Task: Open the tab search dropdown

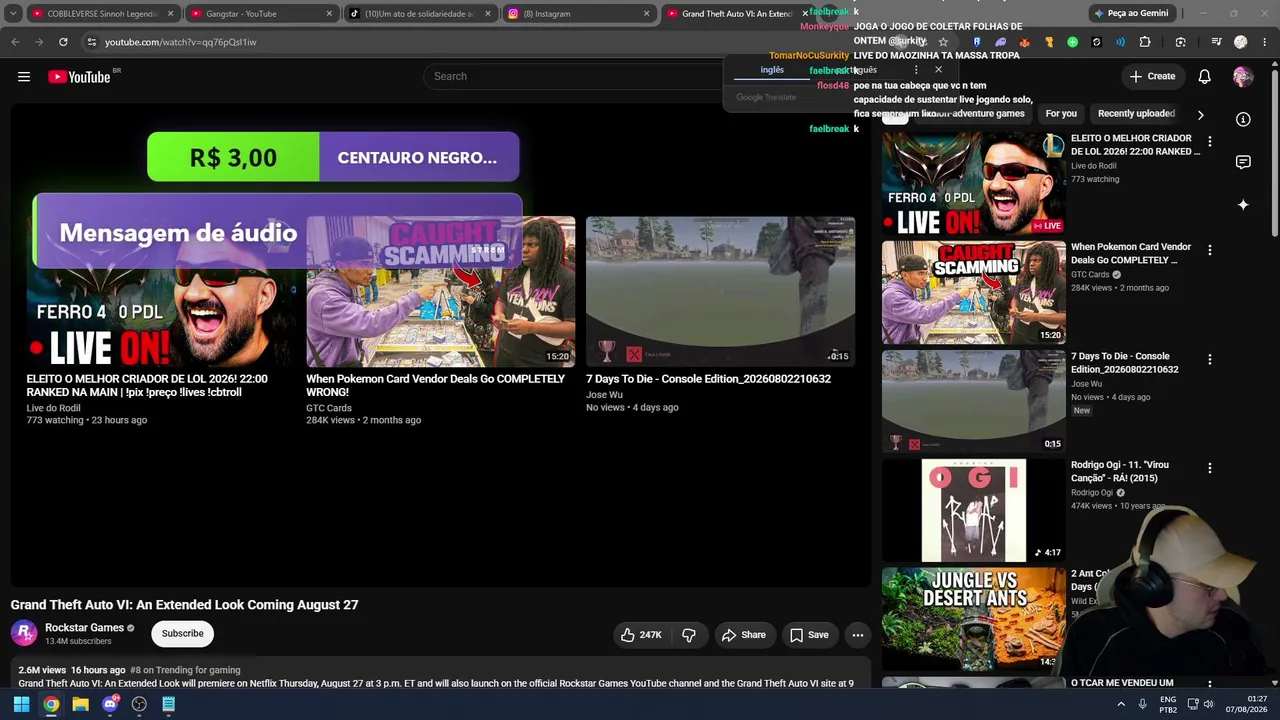Action: [x=13, y=14]
